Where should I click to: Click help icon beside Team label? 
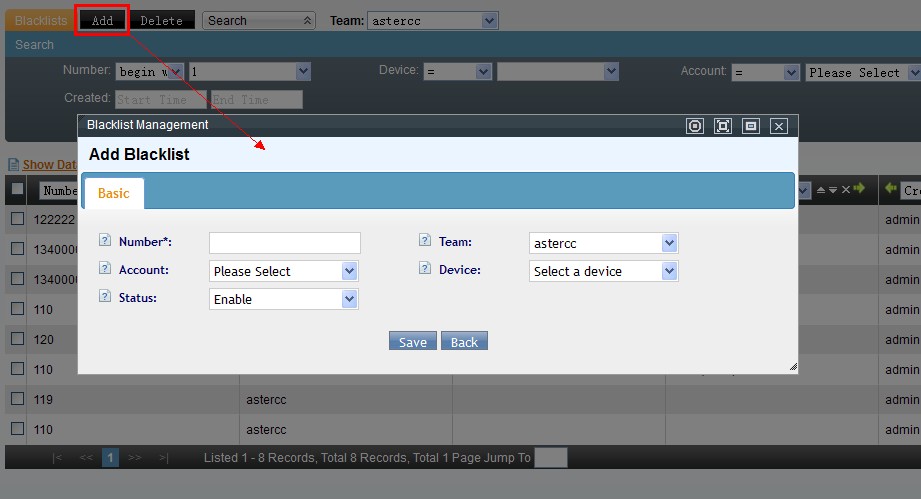pos(425,241)
